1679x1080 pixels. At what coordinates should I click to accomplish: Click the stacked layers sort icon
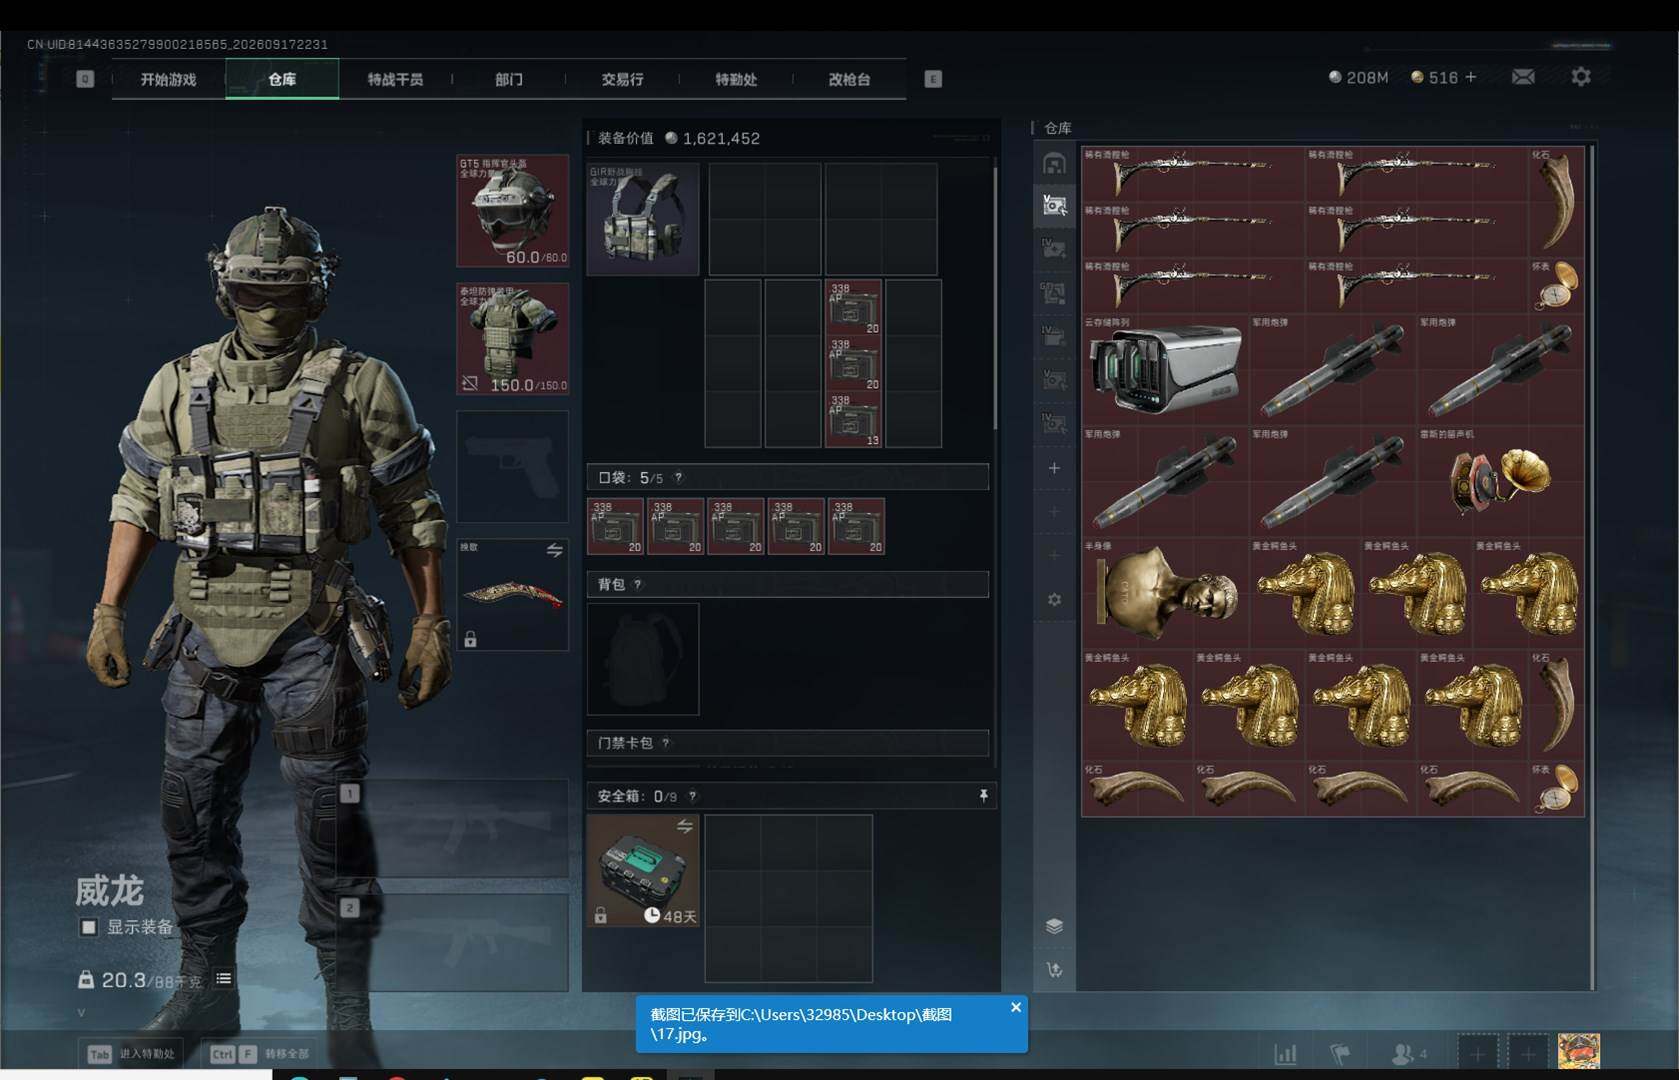pos(1054,926)
